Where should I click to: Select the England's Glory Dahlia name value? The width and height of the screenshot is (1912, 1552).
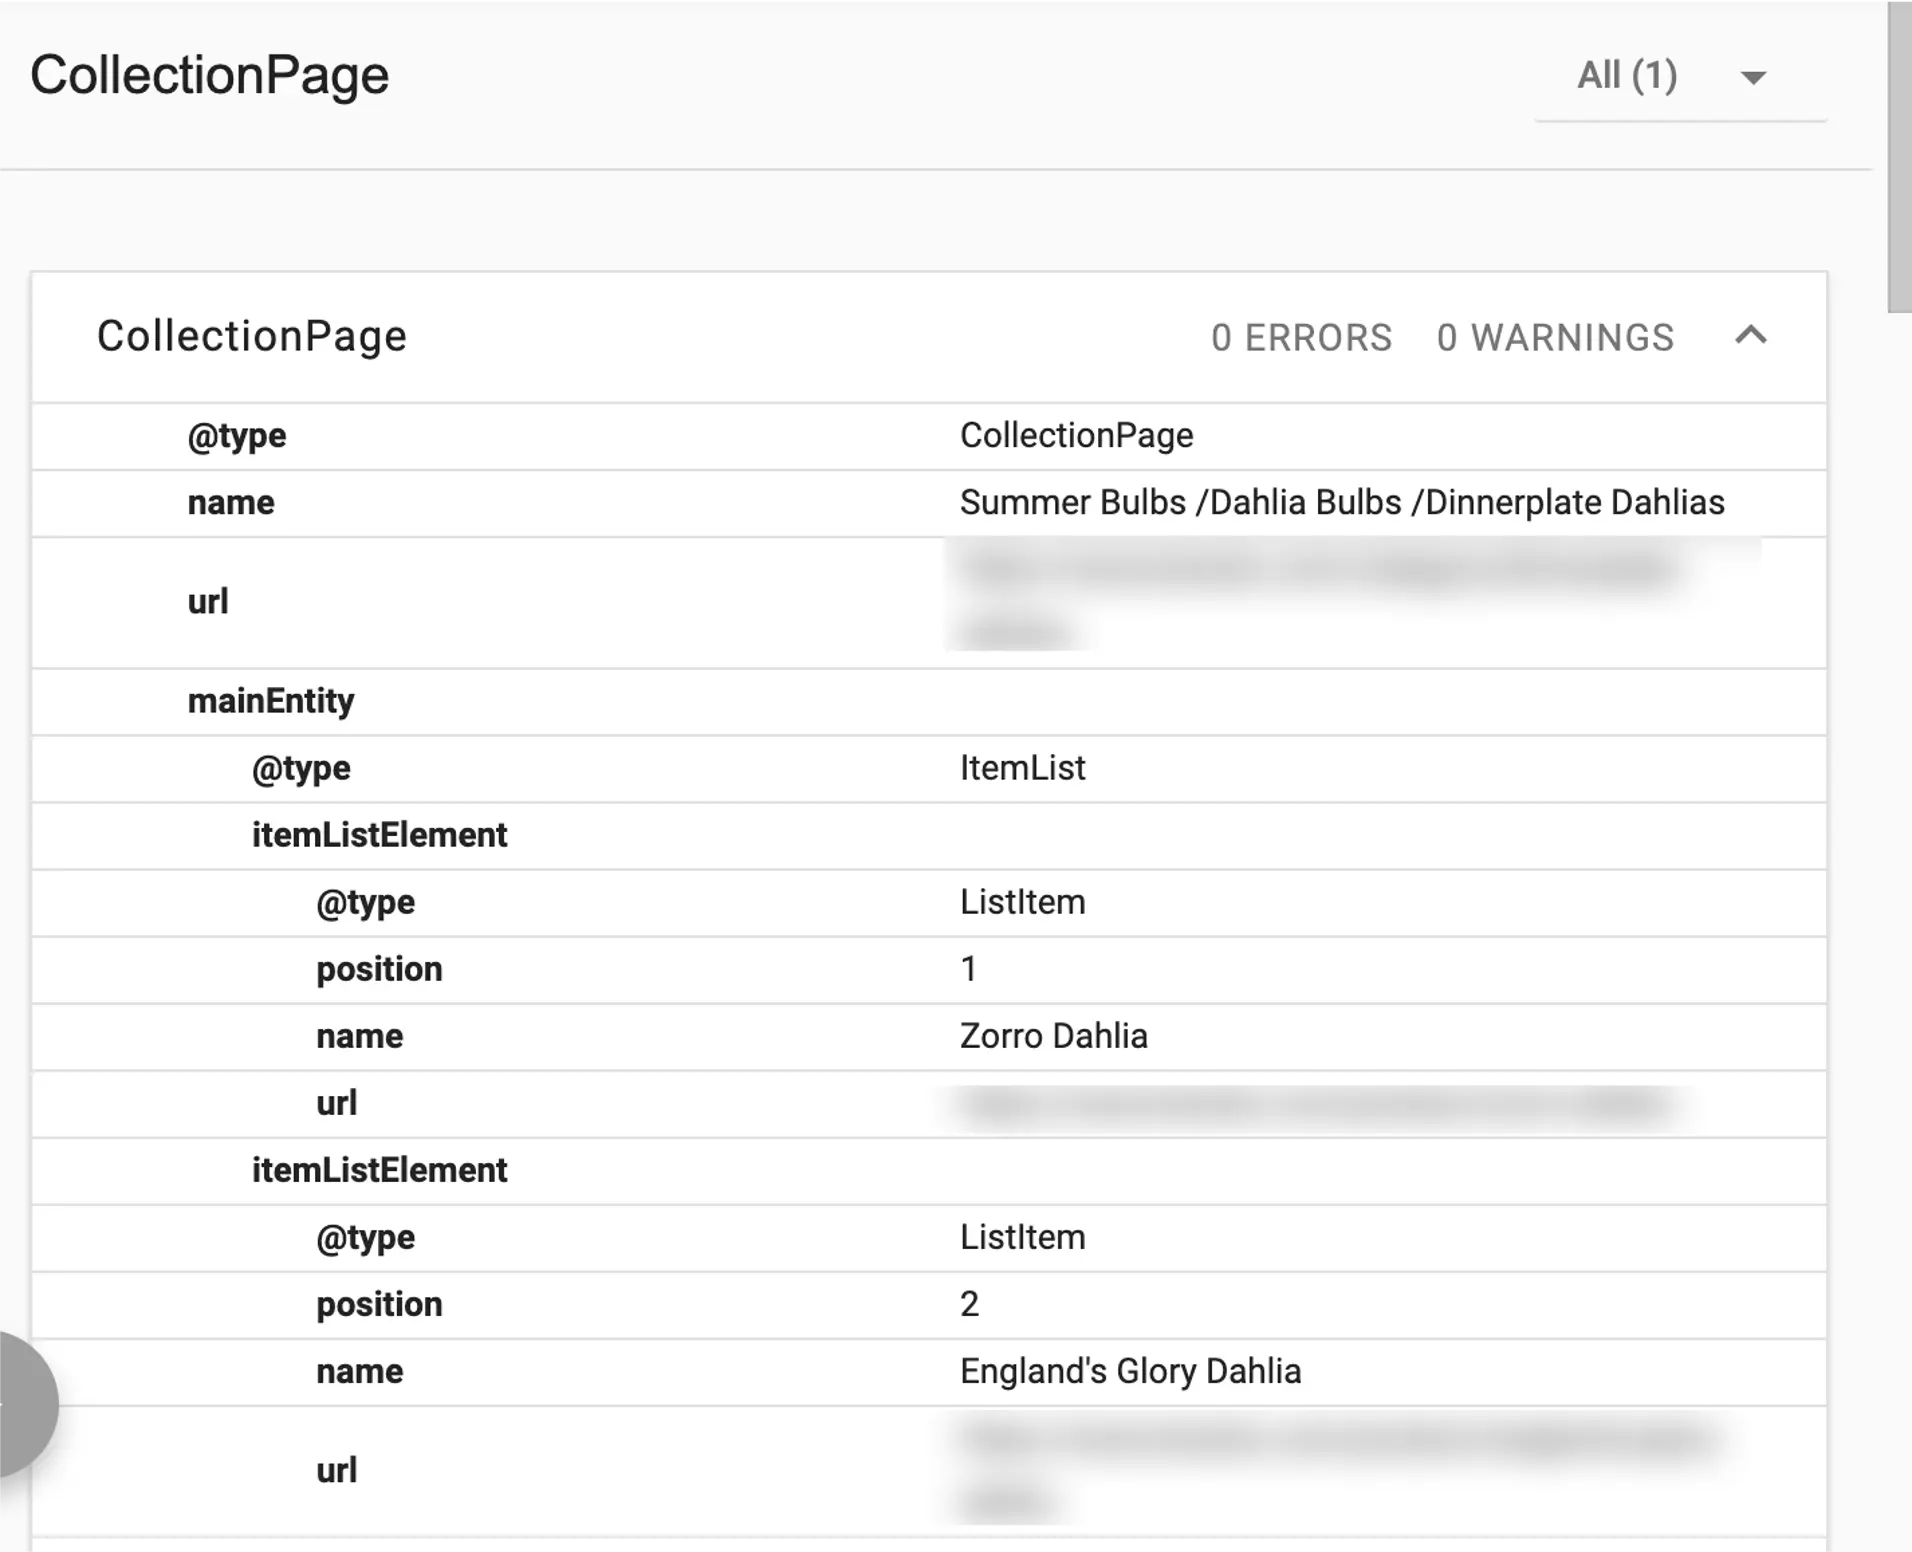click(x=1129, y=1371)
